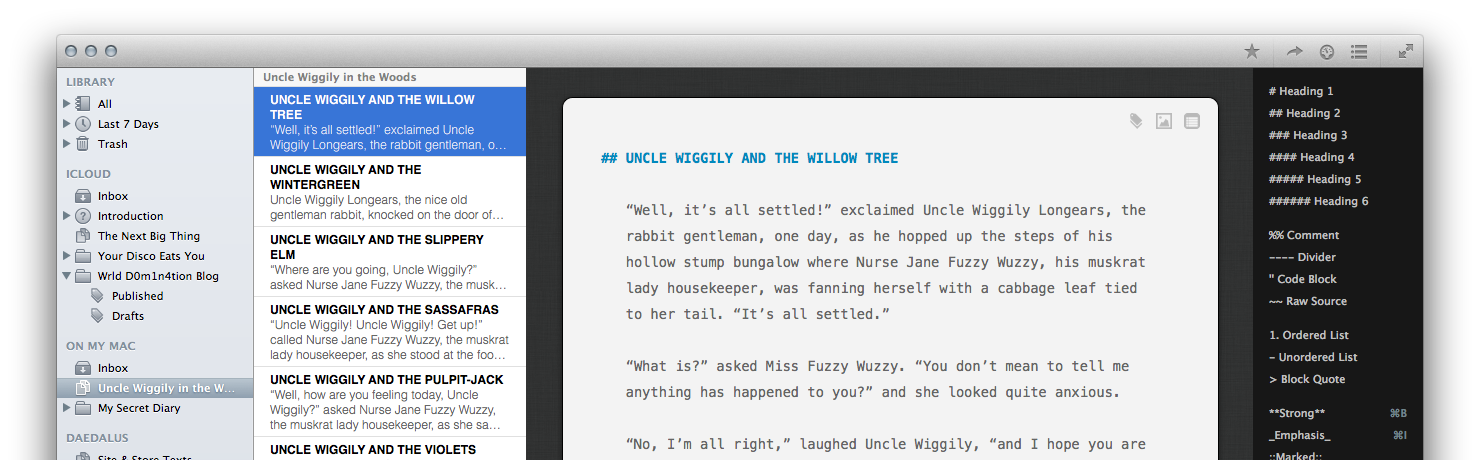The height and width of the screenshot is (460, 1480).
Task: Show the statistics gauge icon
Action: (1327, 51)
